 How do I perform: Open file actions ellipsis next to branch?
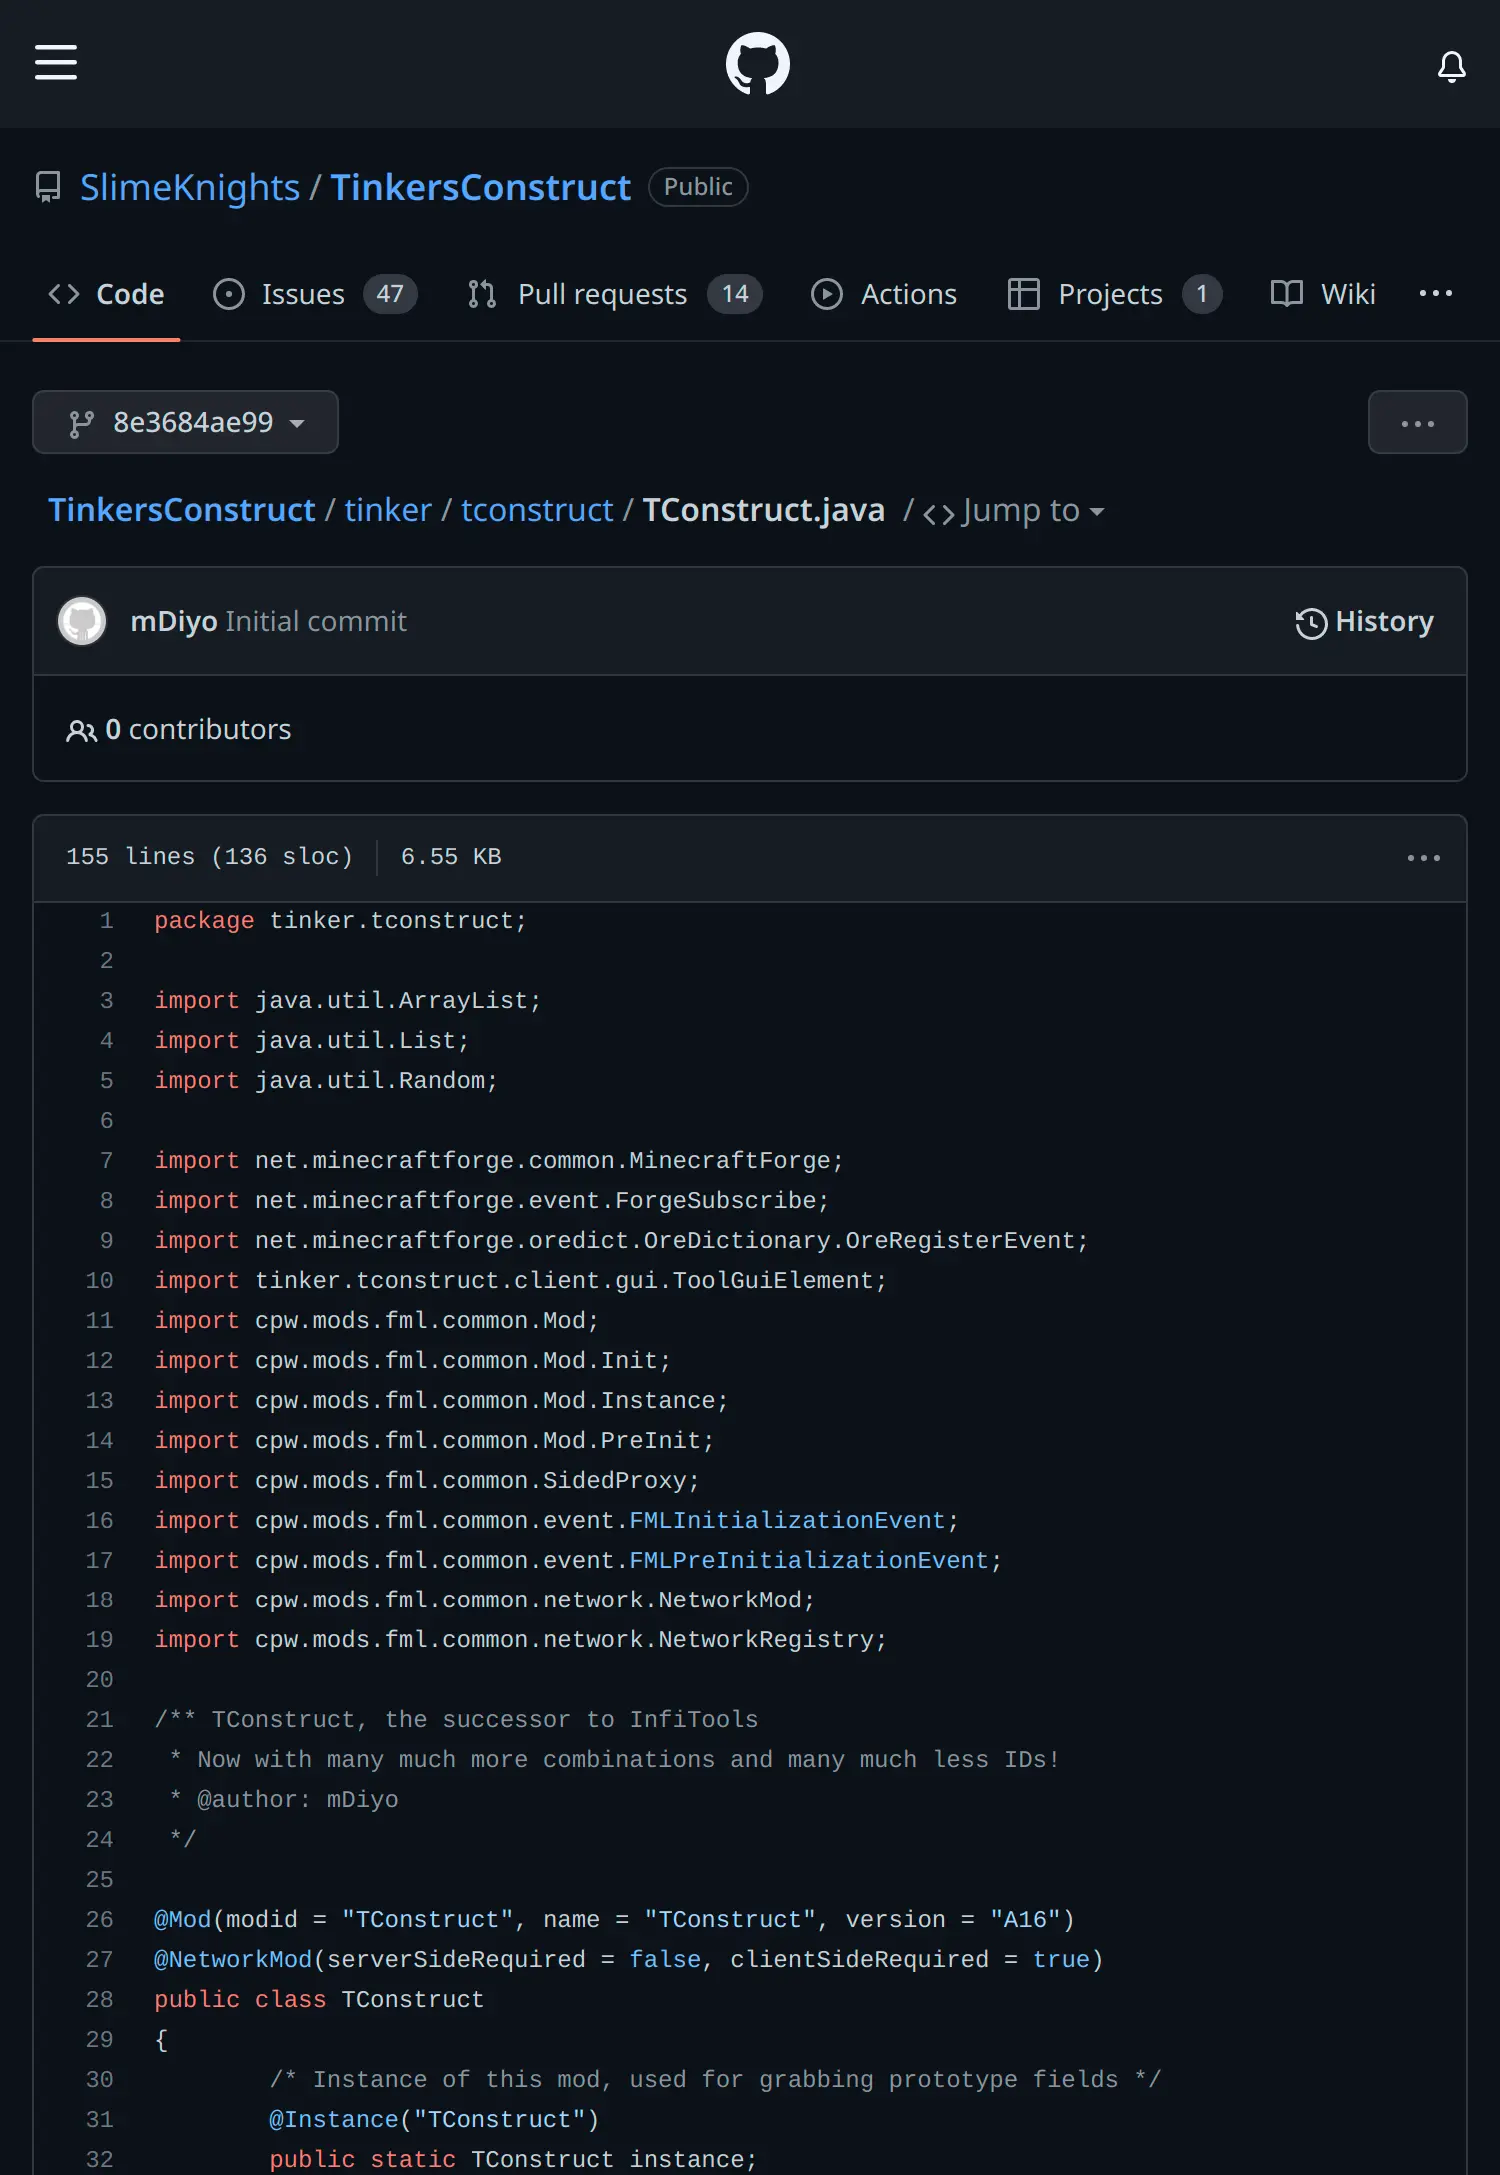(1417, 423)
